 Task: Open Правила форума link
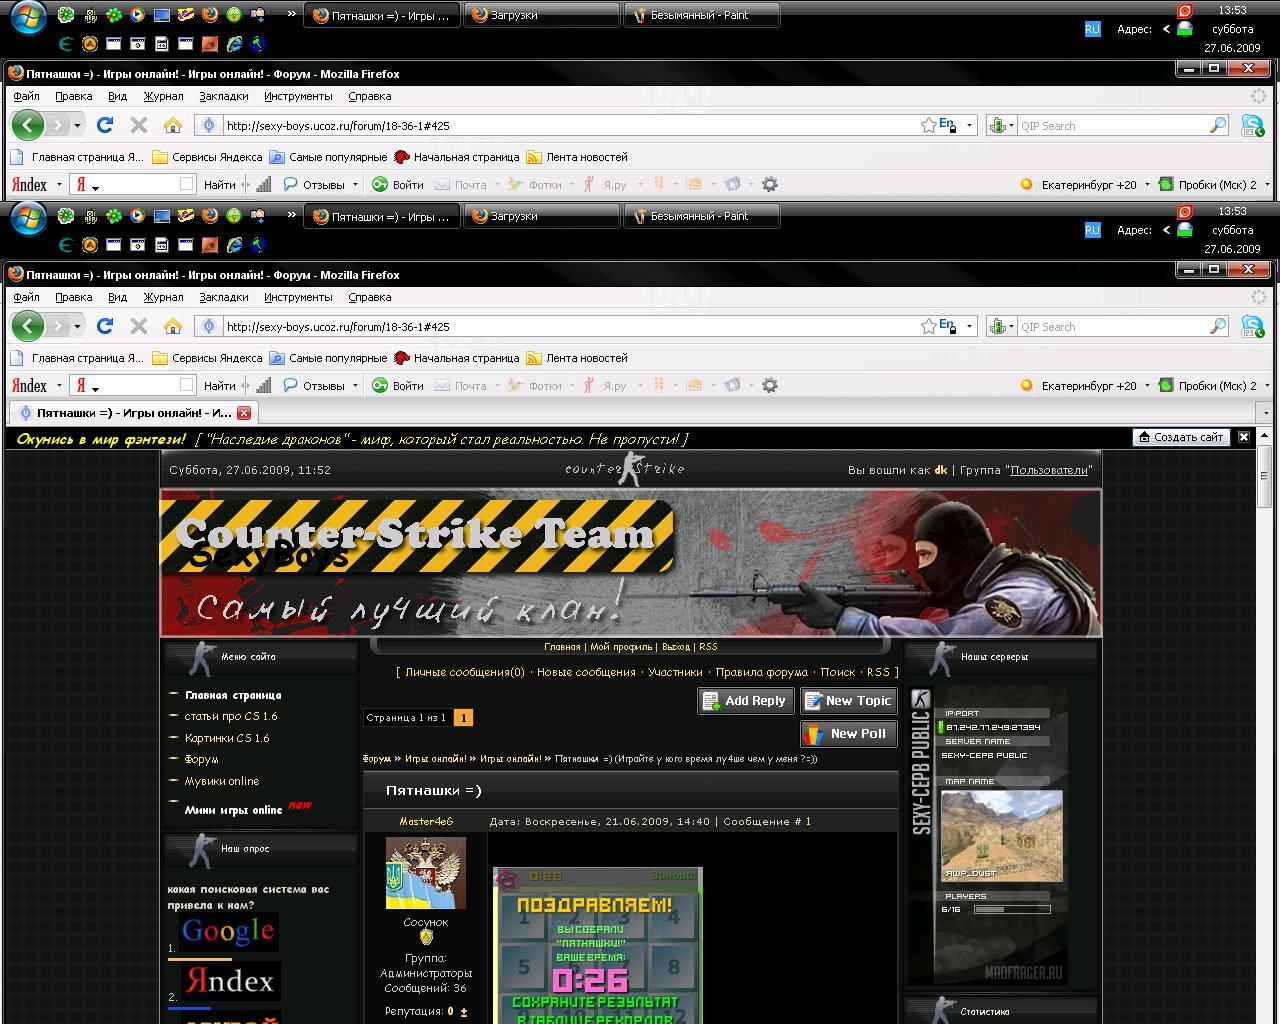tap(762, 672)
